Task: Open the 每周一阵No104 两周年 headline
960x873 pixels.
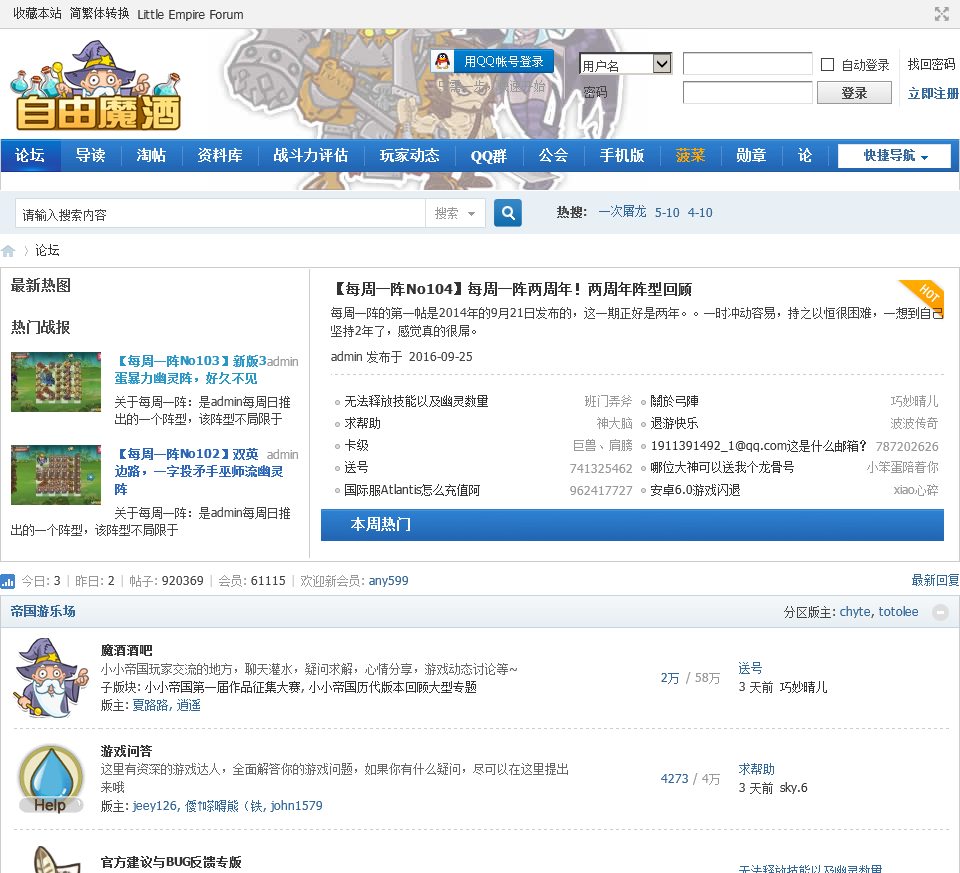Action: click(x=511, y=289)
